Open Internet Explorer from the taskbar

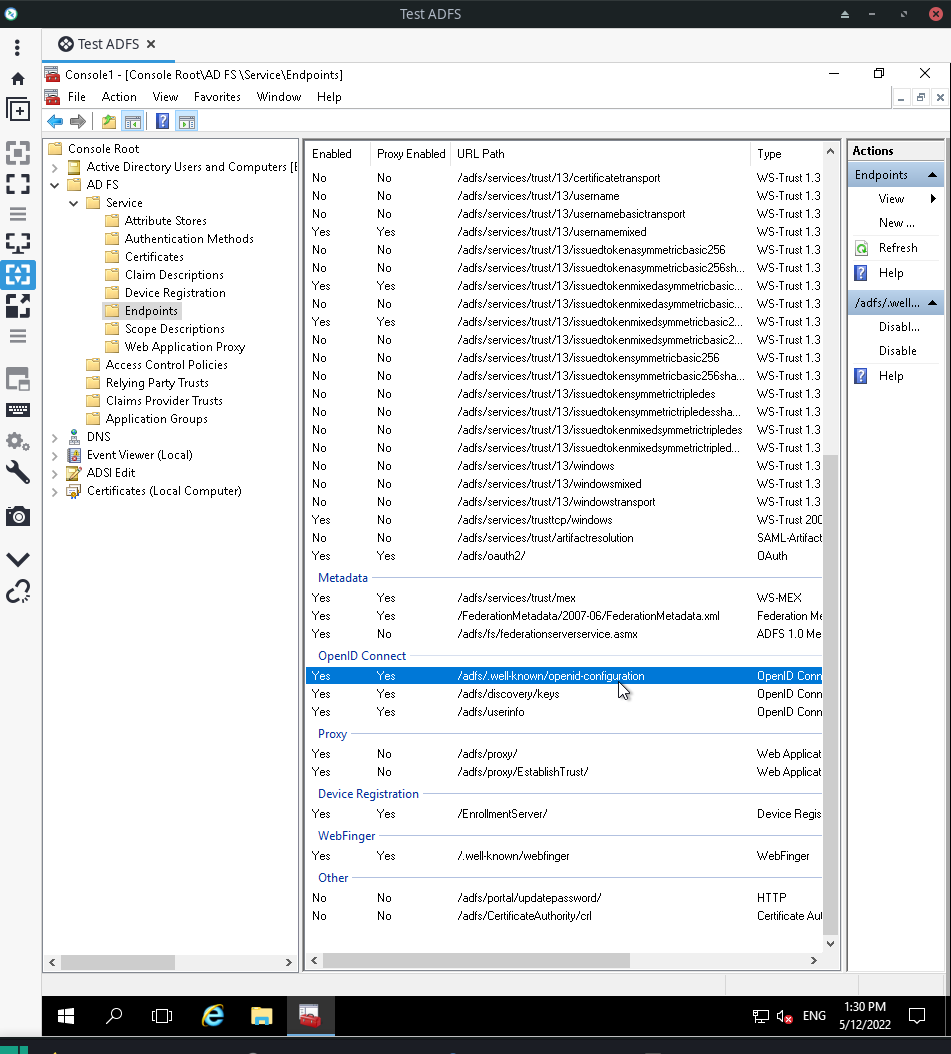tap(213, 1016)
